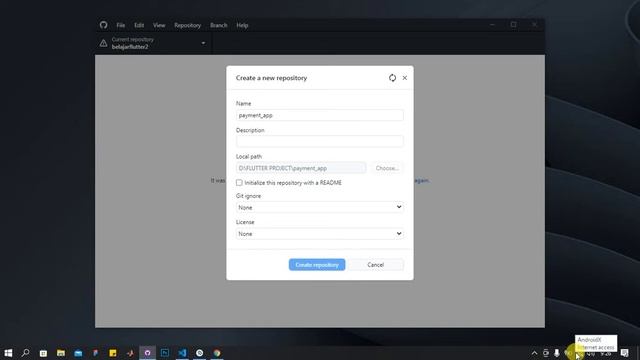Close the Create a new repository dialog
The image size is (640, 360).
404,78
